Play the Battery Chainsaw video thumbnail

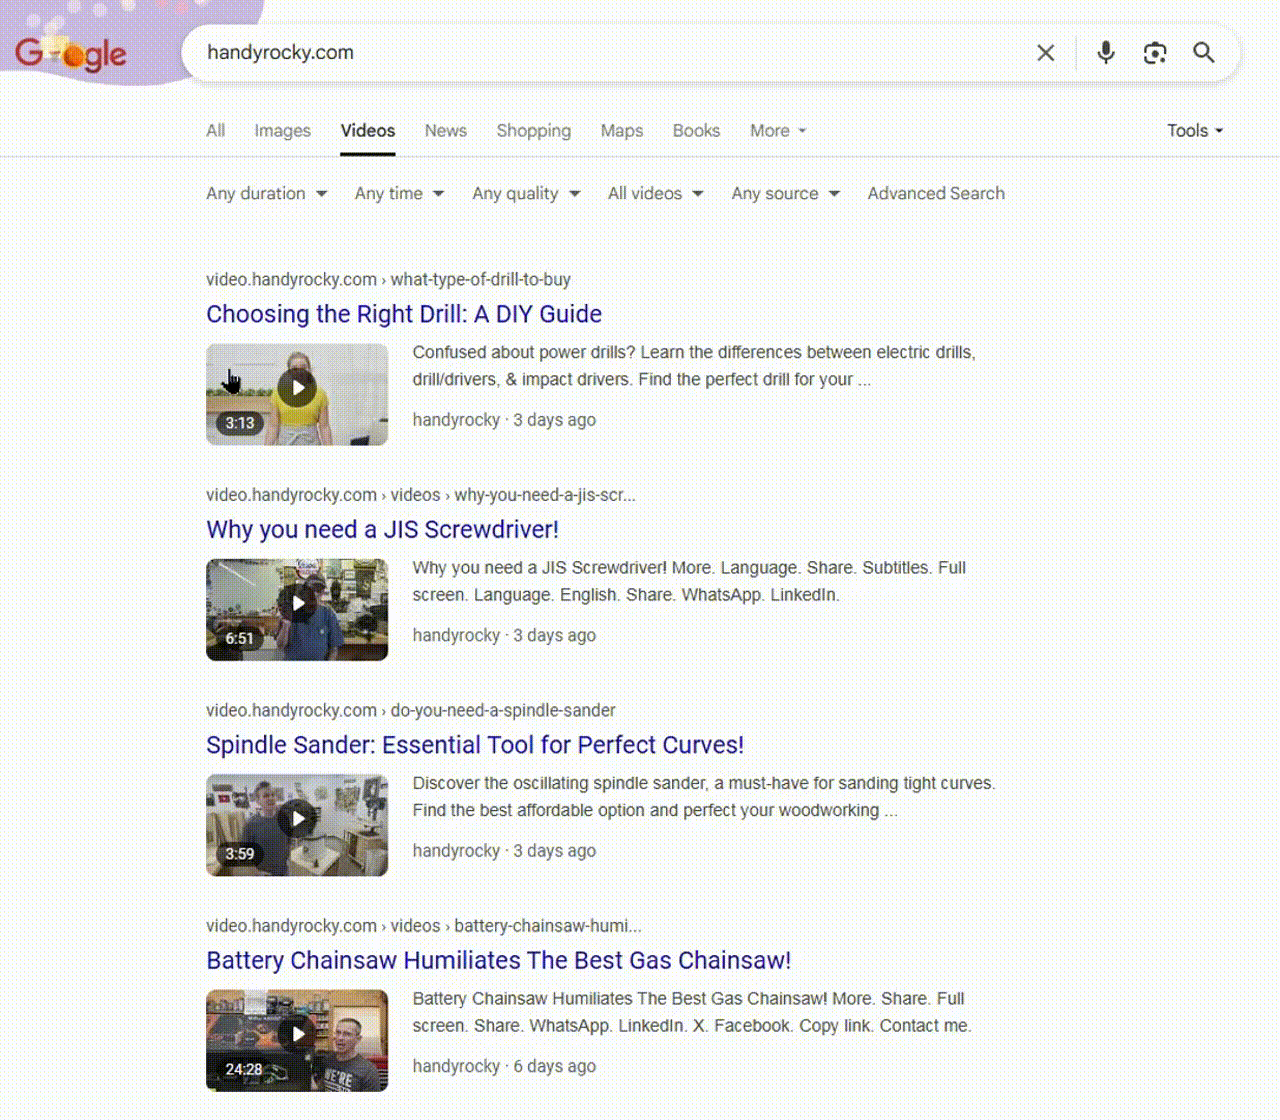click(297, 1040)
